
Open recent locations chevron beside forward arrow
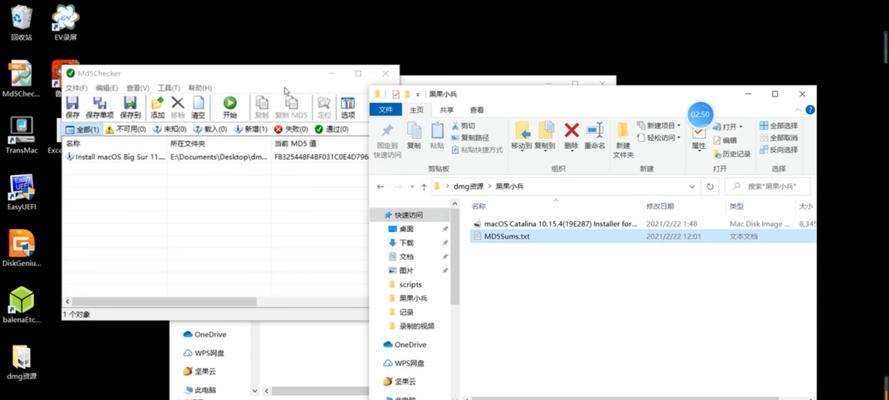pos(412,187)
